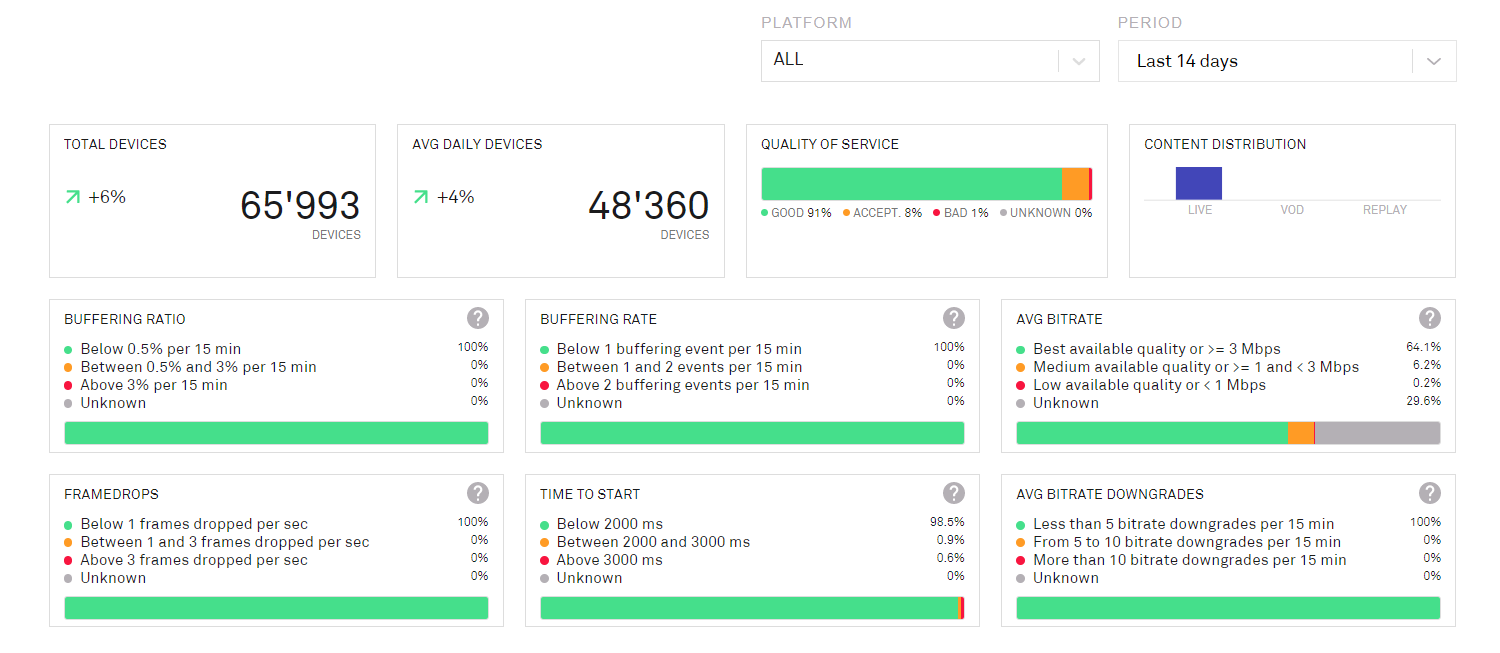Click the BAD 1% legend item
This screenshot has width=1500, height=653.
coord(961,213)
